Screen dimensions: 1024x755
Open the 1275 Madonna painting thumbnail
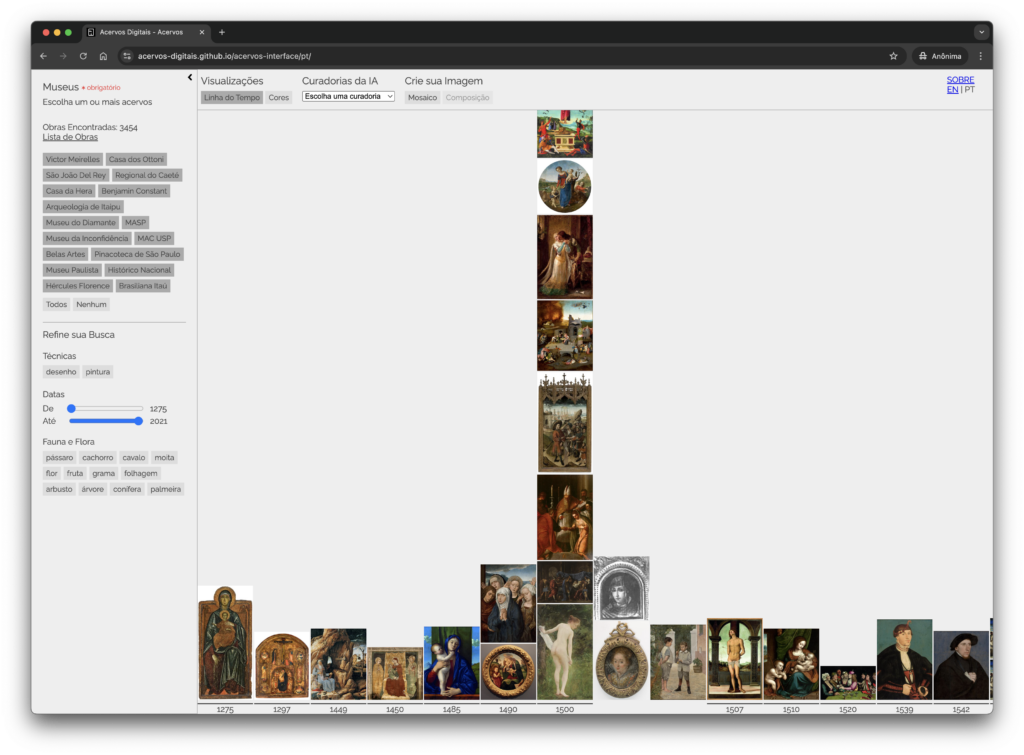[225, 642]
